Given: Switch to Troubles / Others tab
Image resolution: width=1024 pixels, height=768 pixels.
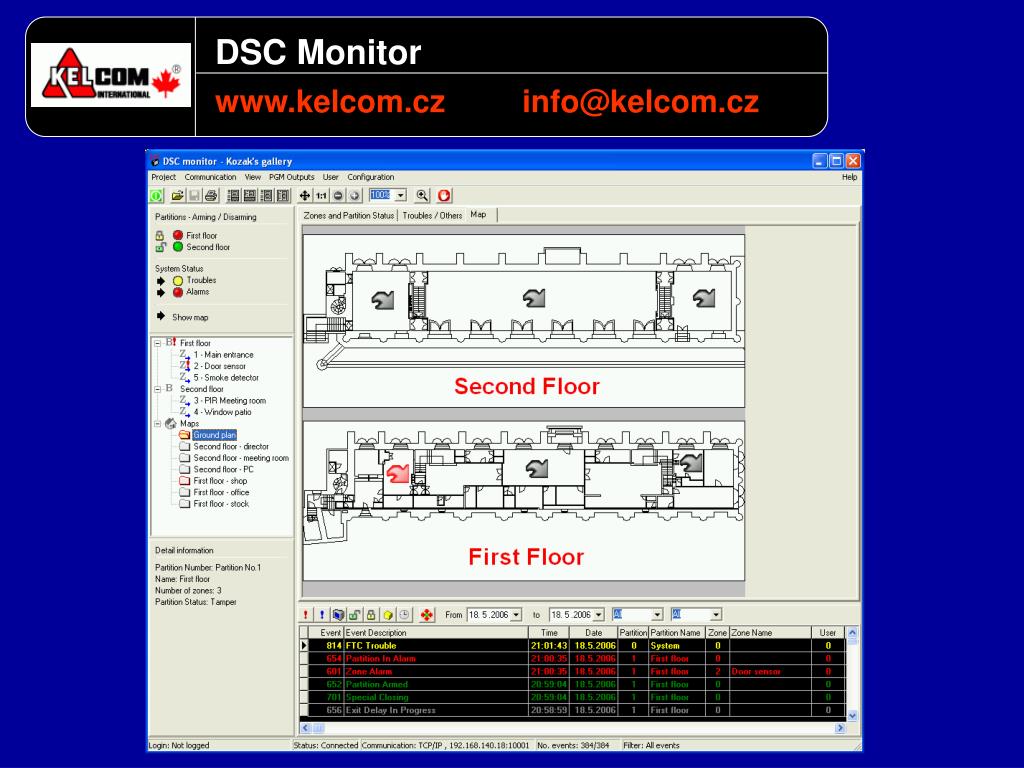Looking at the screenshot, I should [x=432, y=216].
